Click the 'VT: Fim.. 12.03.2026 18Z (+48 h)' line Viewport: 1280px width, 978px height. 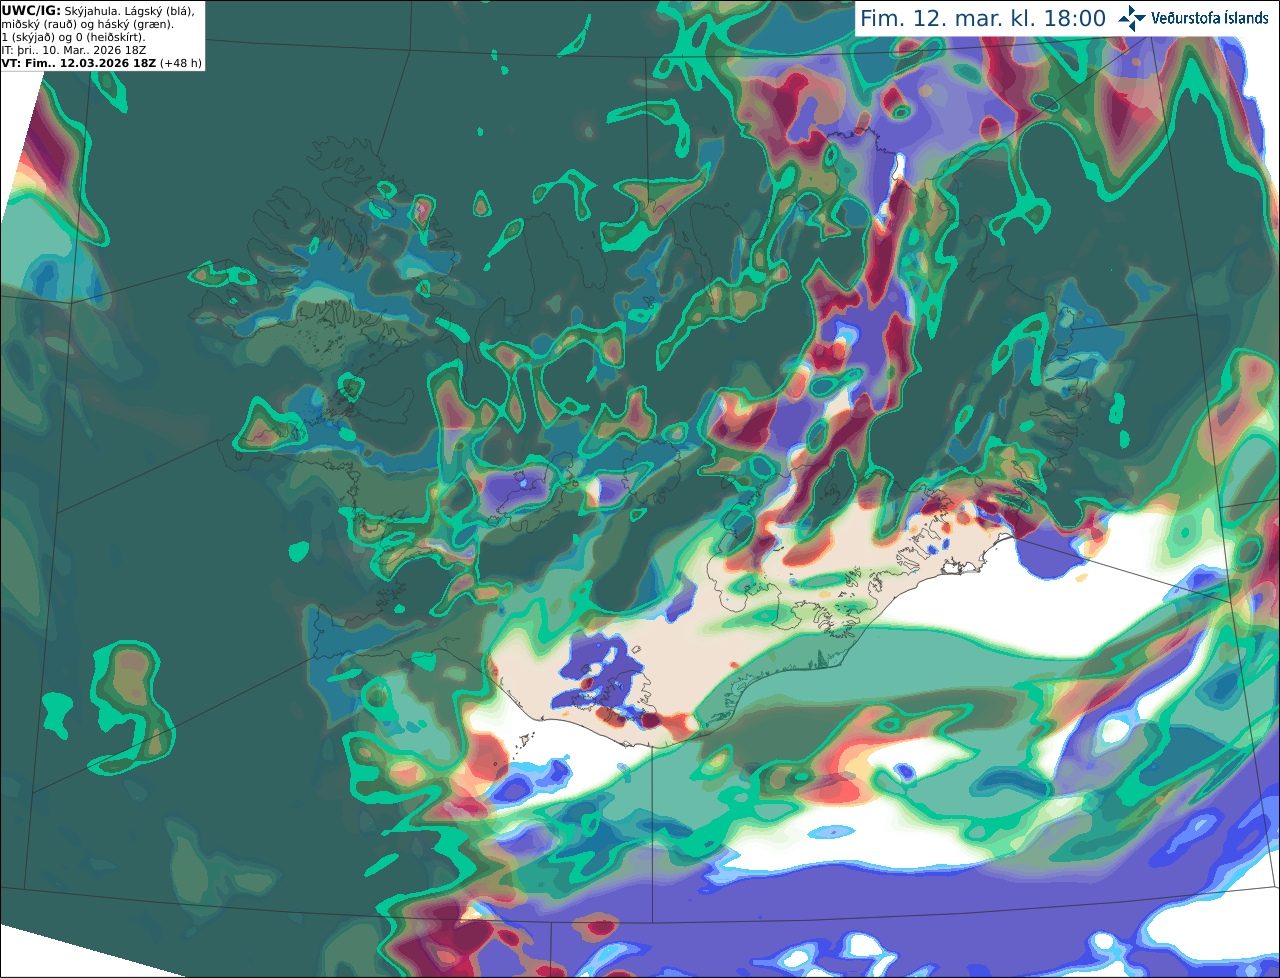pos(102,63)
